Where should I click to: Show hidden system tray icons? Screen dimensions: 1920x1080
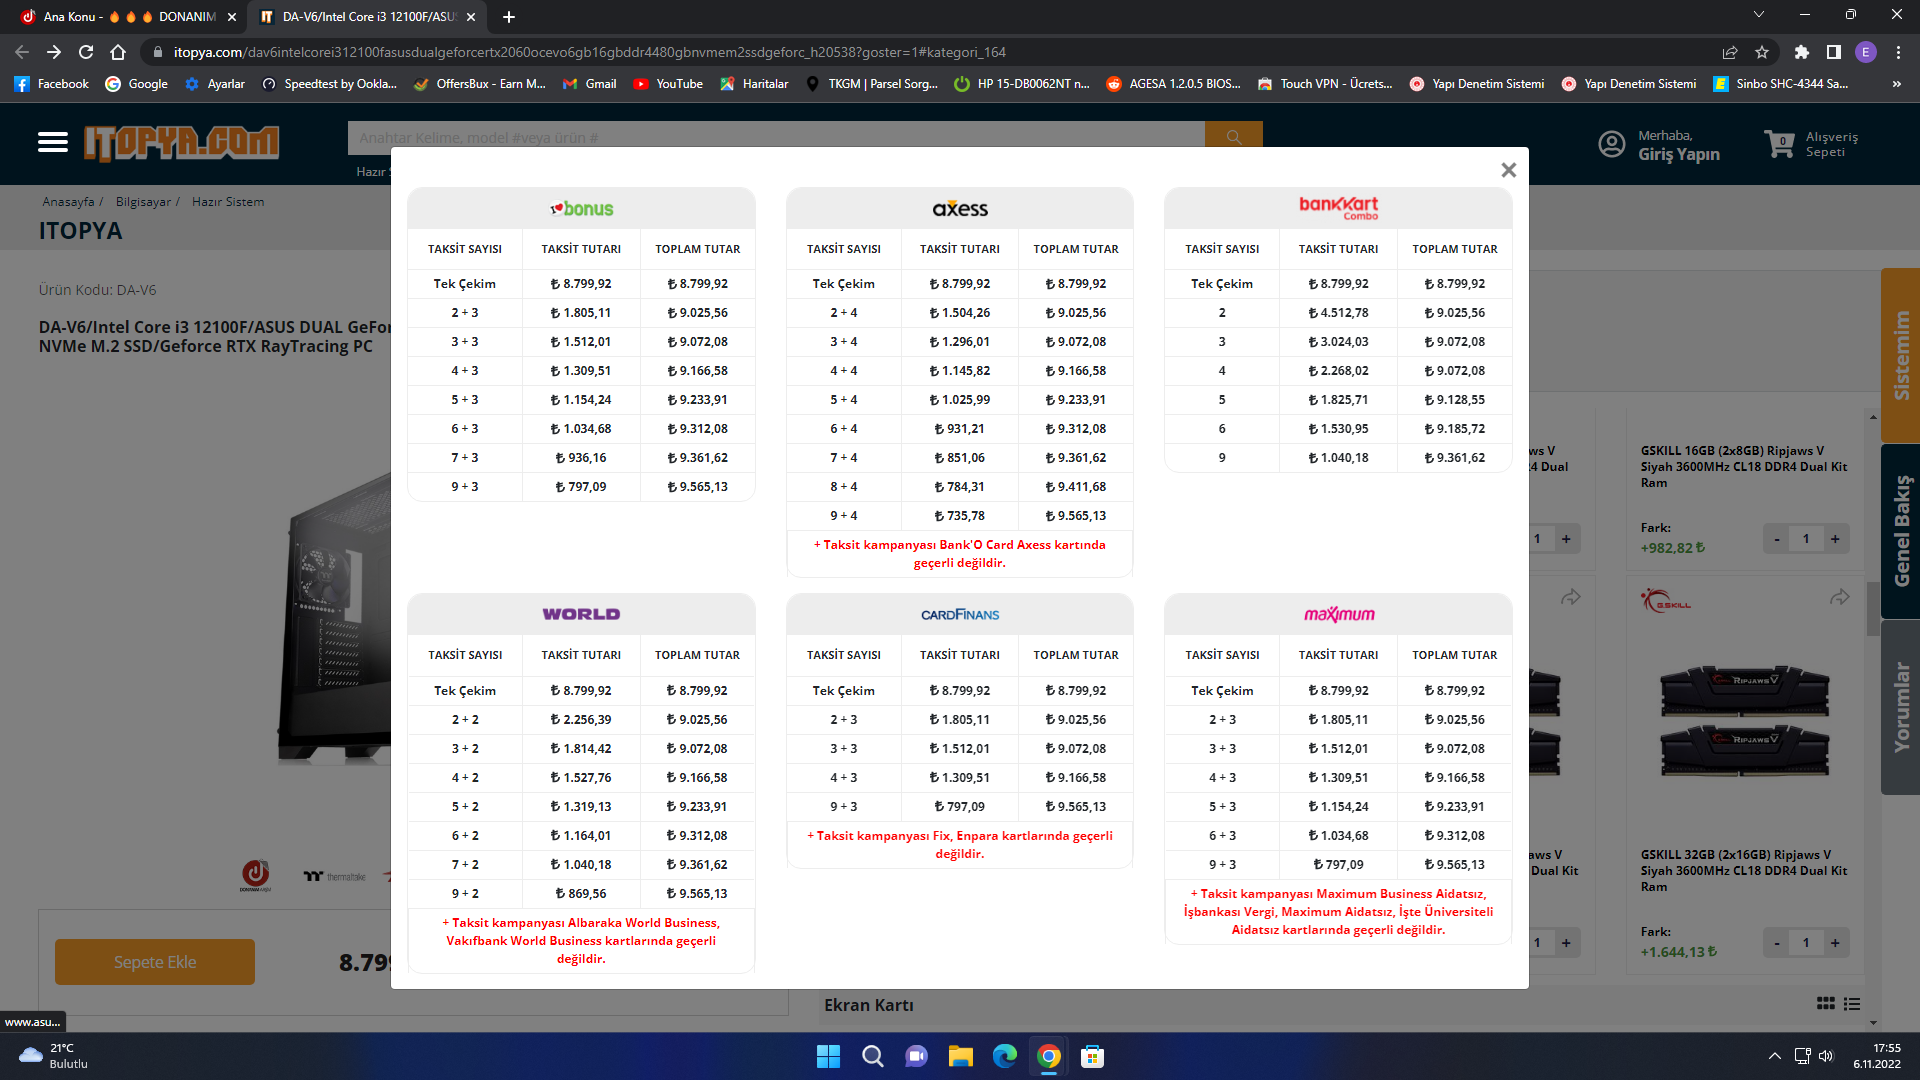point(1774,1056)
